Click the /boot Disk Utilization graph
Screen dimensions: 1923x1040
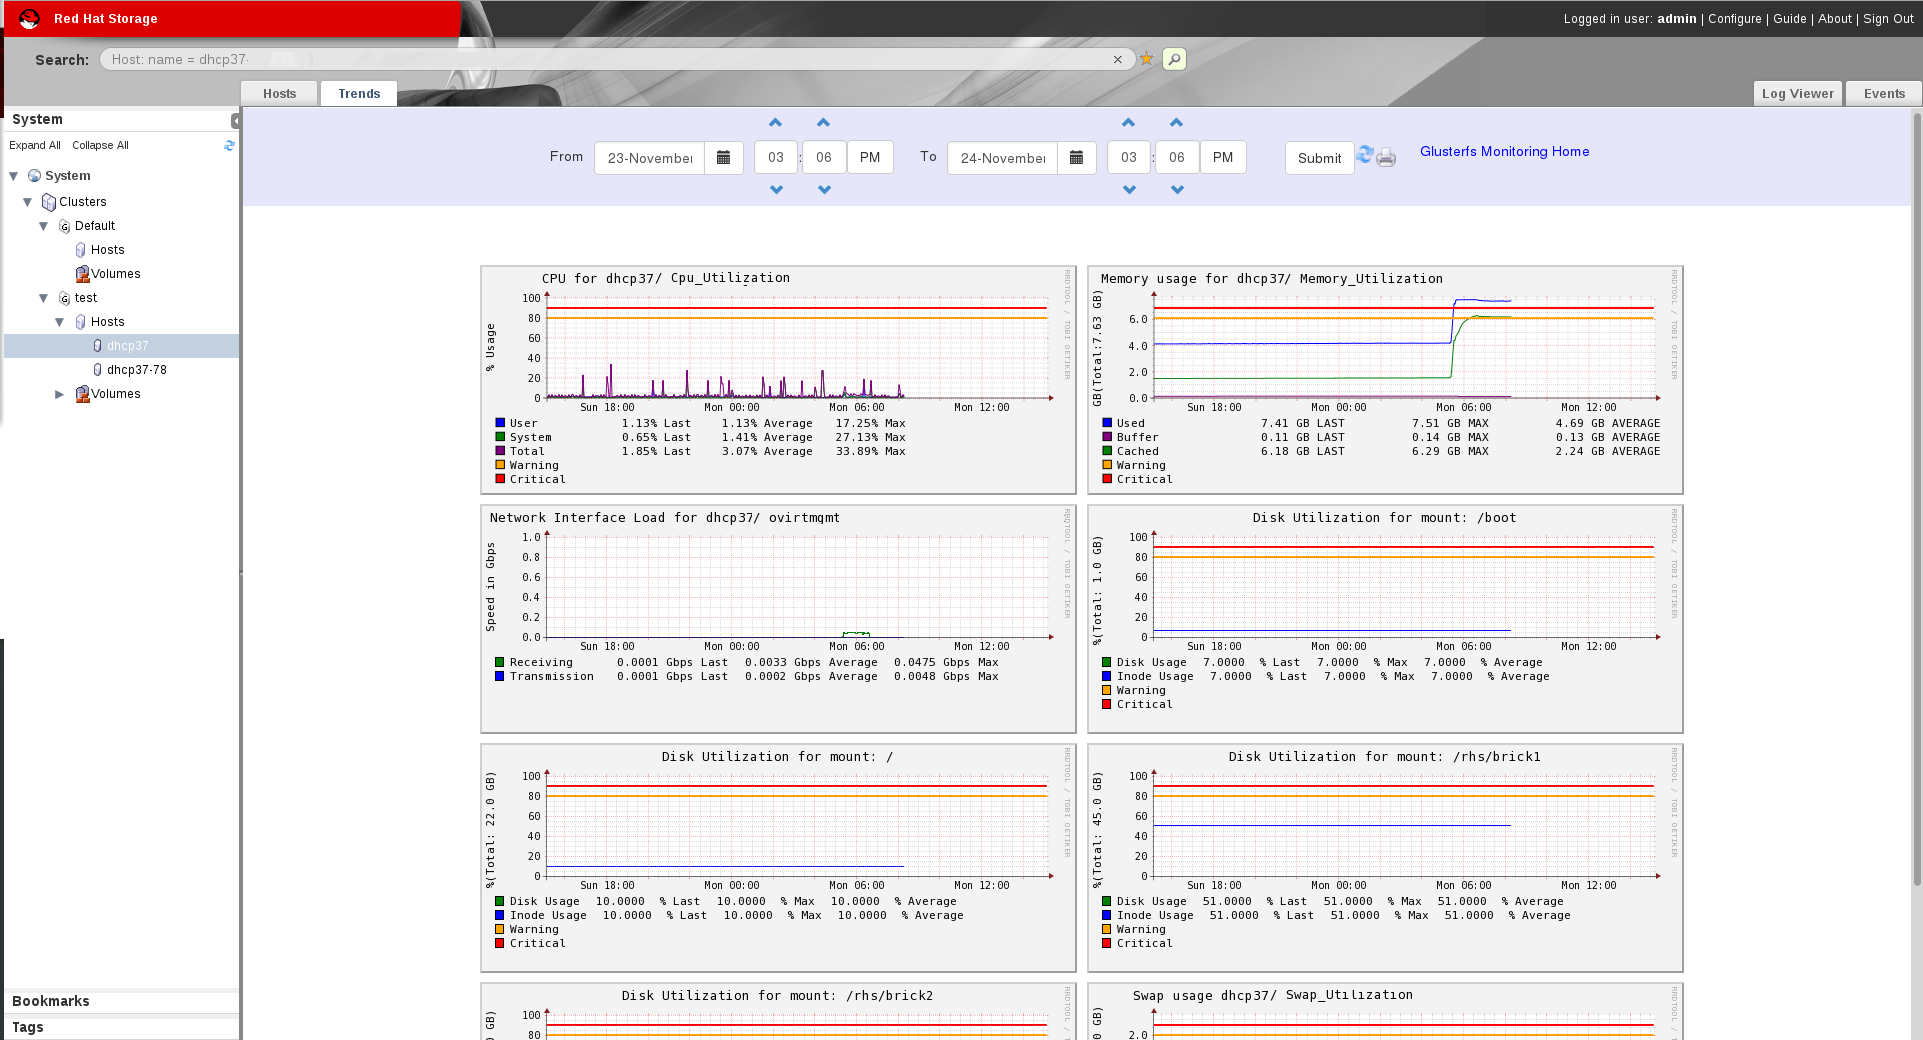1385,619
